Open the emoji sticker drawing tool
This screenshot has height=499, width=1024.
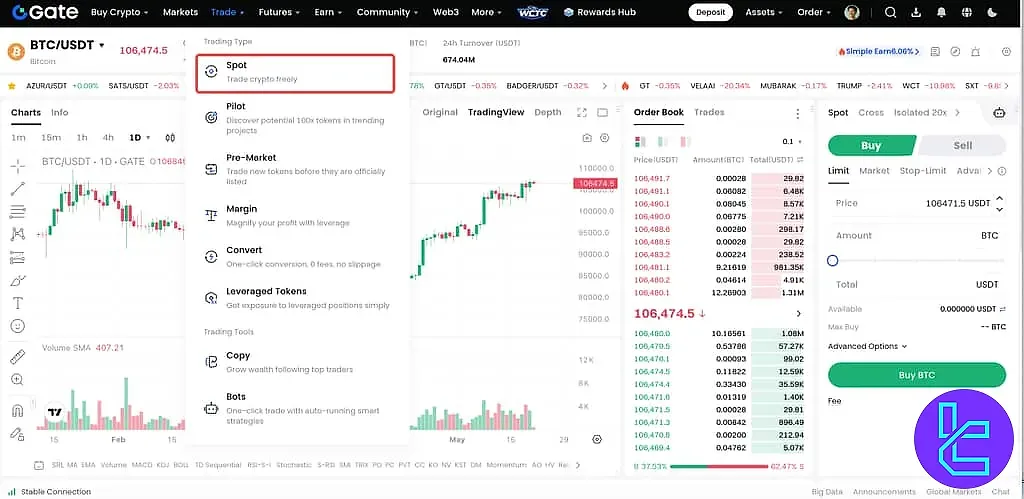(17, 326)
